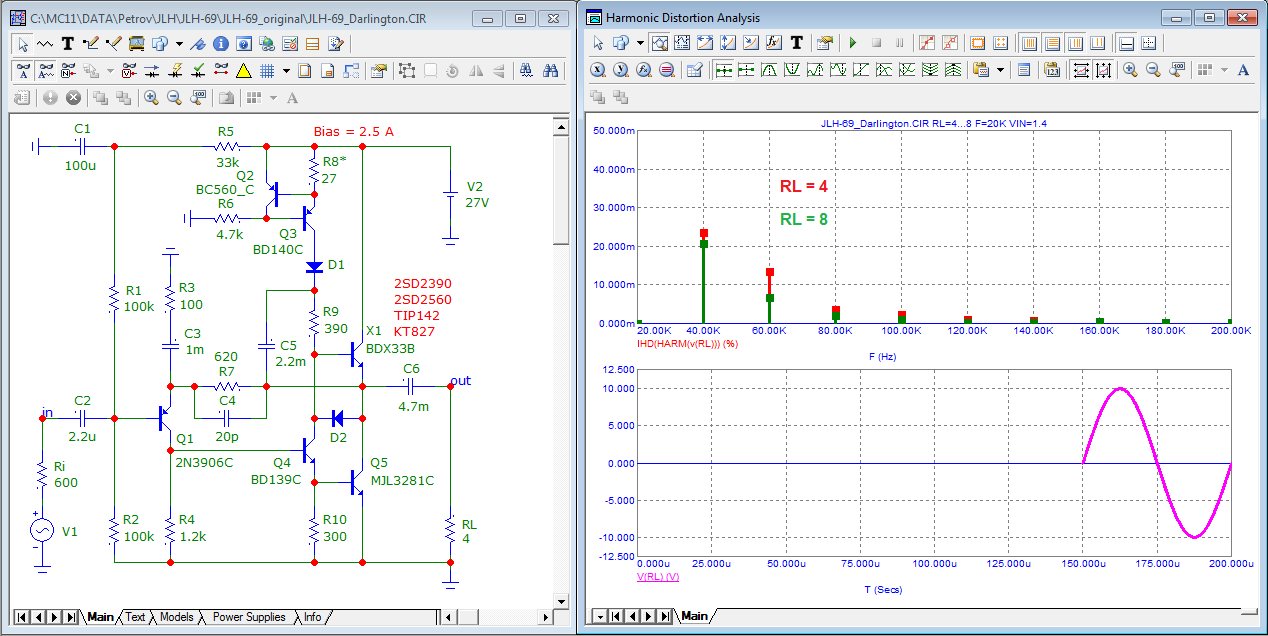This screenshot has width=1268, height=636.
Task: Click zoom out in analysis toolbar
Action: click(x=1152, y=70)
